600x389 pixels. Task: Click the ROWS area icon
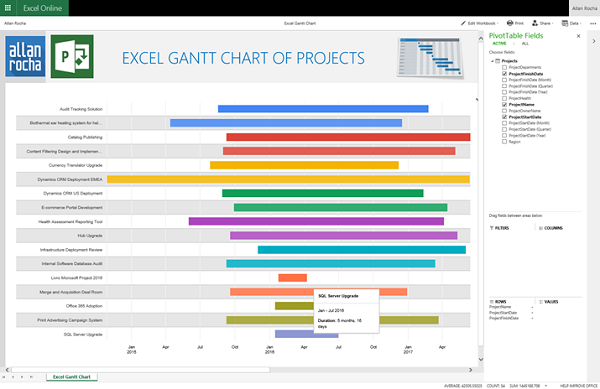pyautogui.click(x=491, y=302)
